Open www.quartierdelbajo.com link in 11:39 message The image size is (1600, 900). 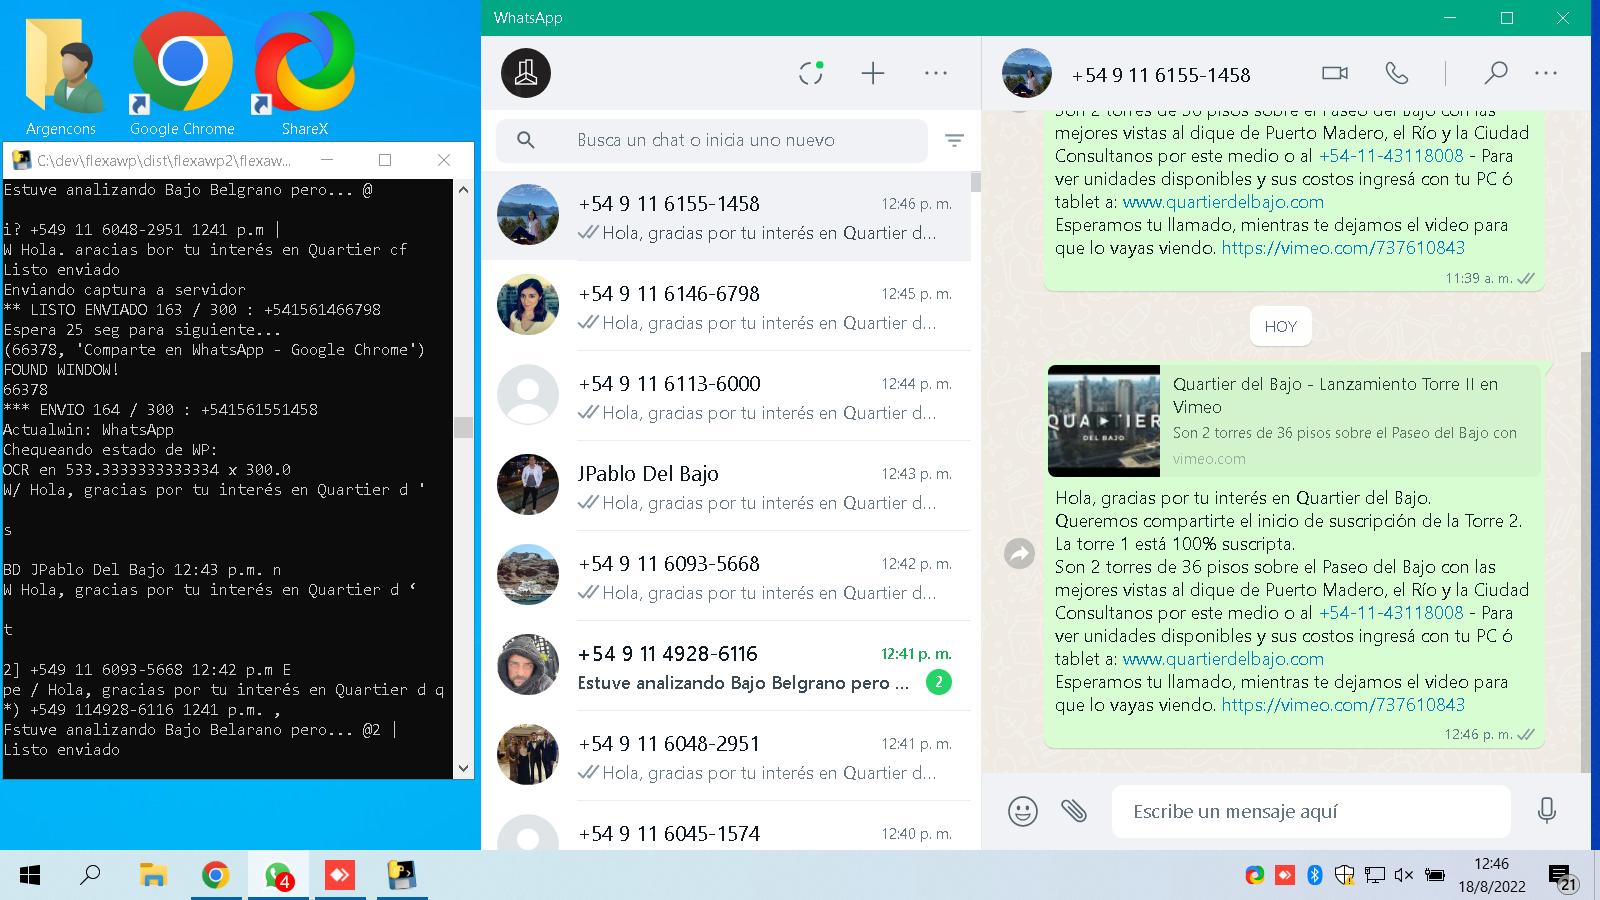(1223, 202)
